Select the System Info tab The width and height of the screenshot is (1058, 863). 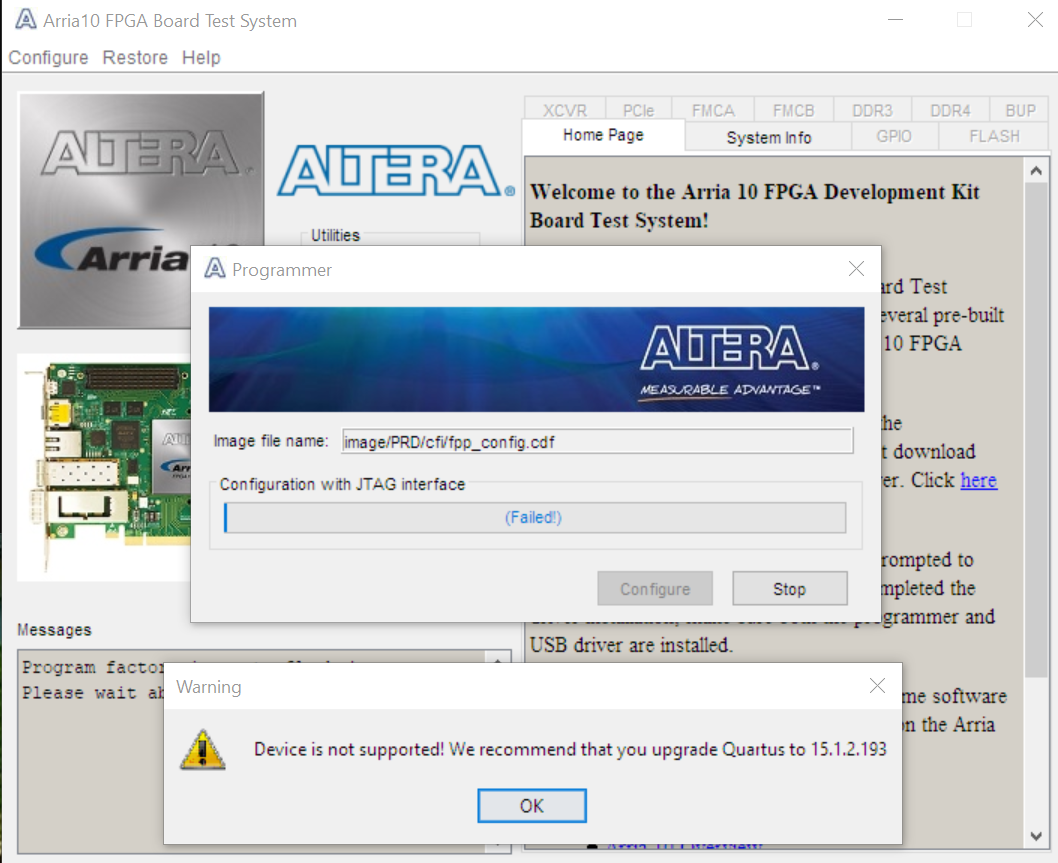click(769, 137)
